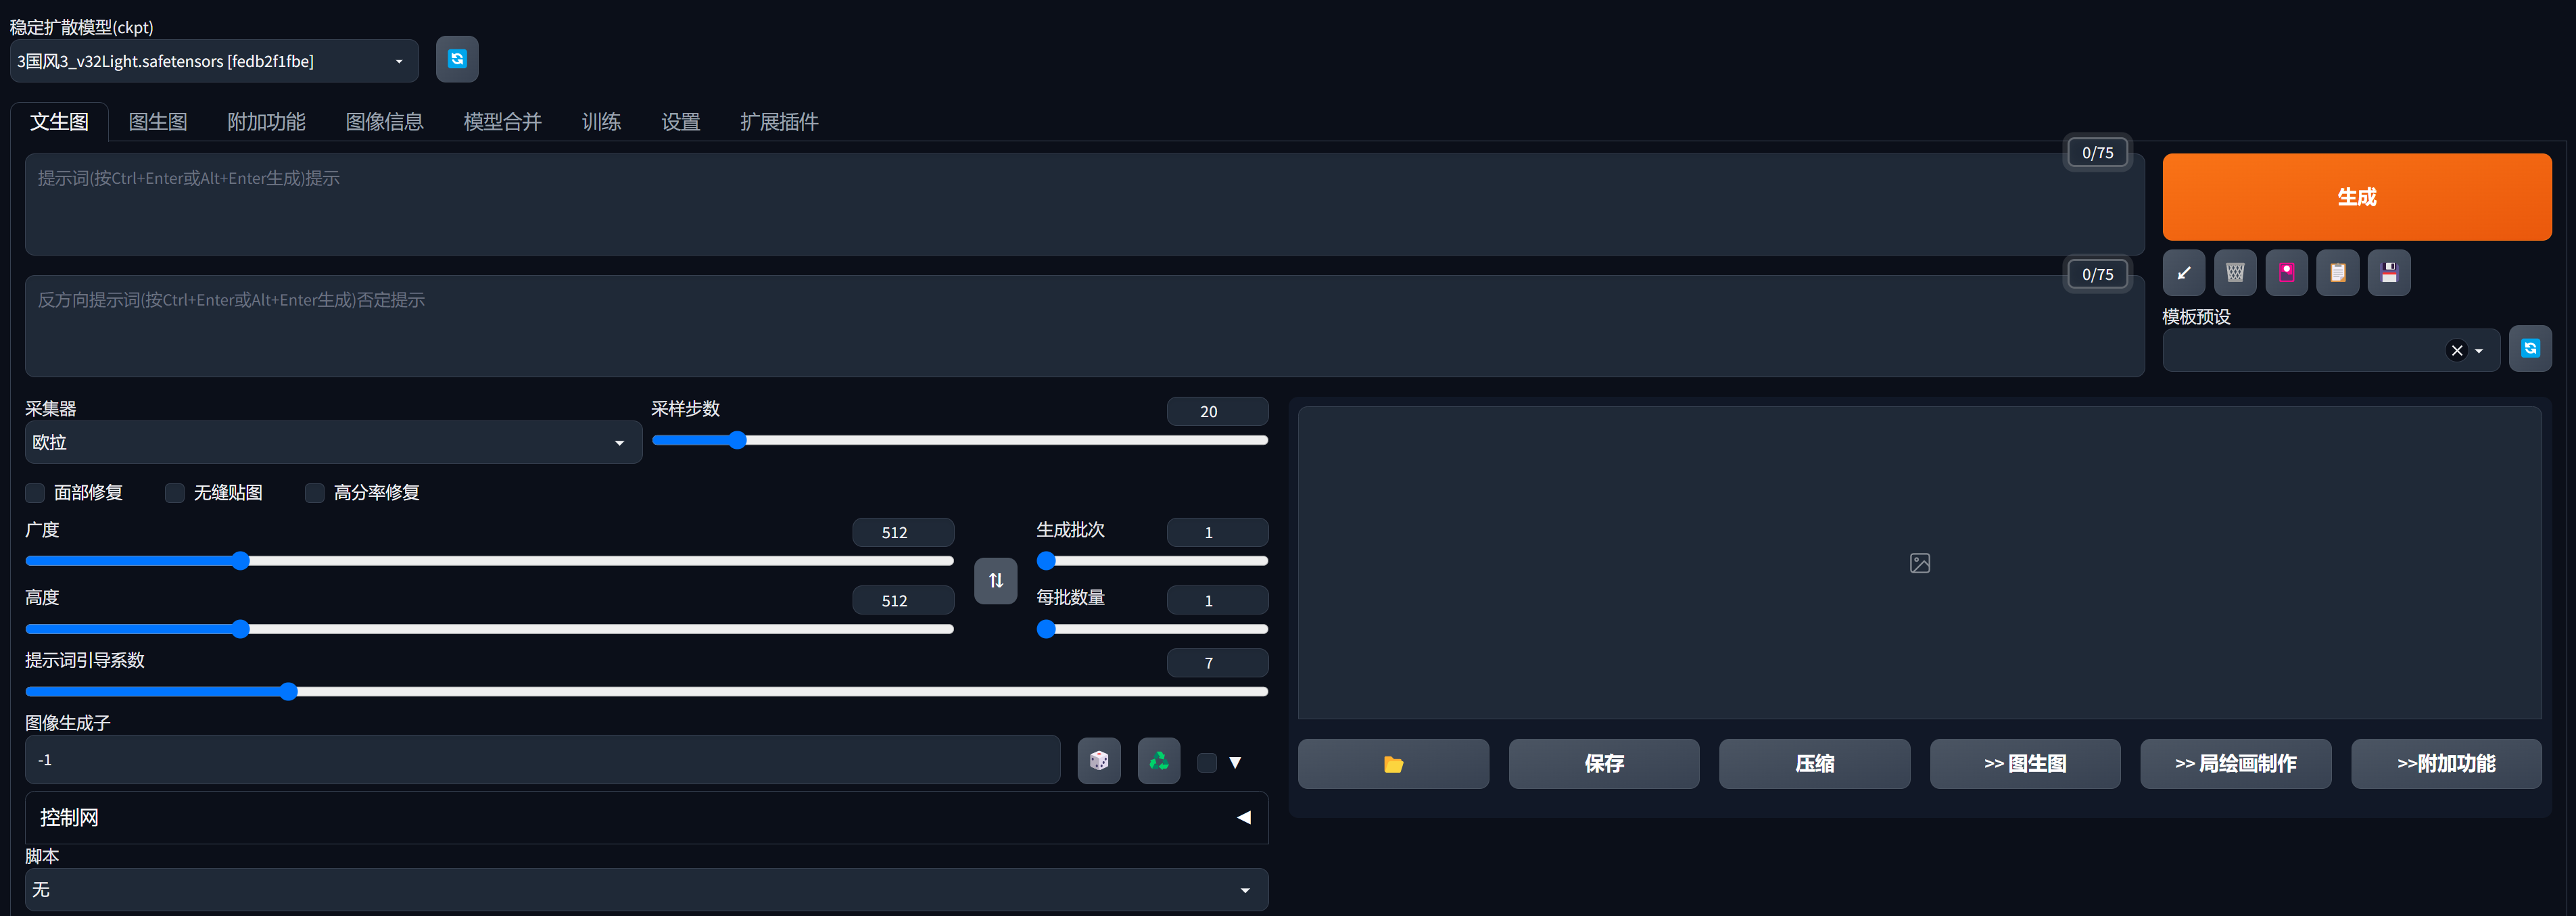Click the 每批数量 value box
The height and width of the screenshot is (916, 2576).
pos(1217,600)
